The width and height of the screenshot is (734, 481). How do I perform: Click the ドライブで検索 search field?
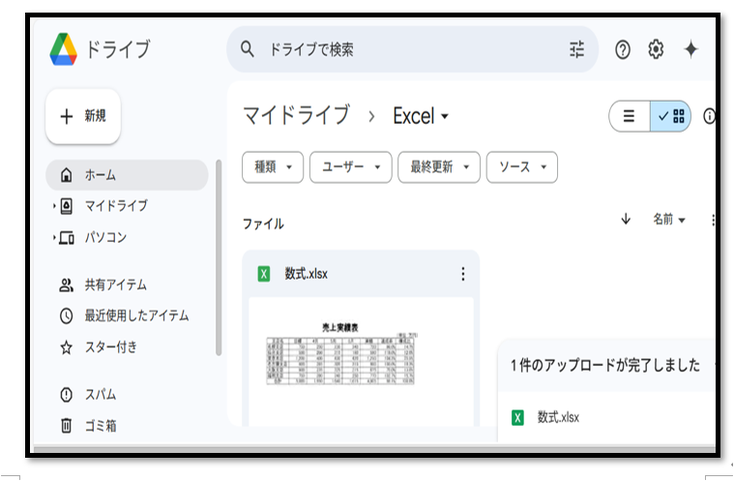point(412,49)
